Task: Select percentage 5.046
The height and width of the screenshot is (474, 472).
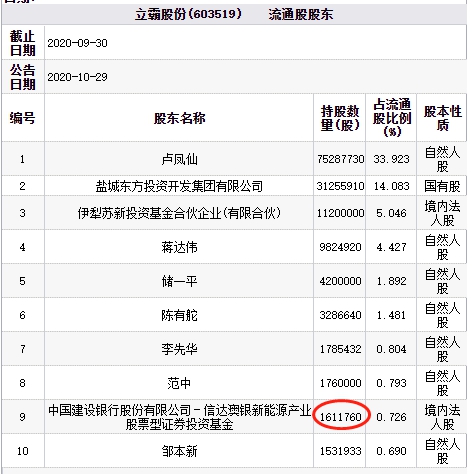Action: 391,213
